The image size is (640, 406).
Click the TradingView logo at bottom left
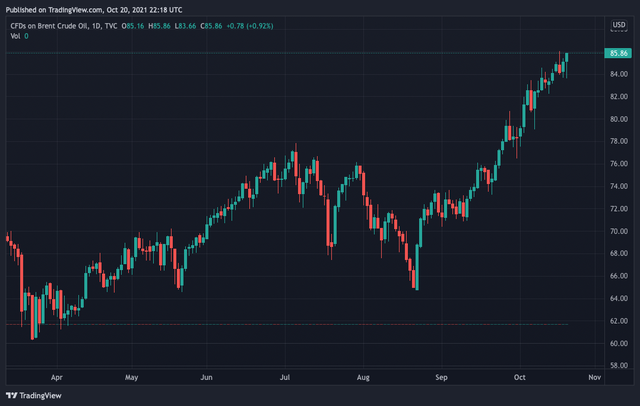(34, 395)
